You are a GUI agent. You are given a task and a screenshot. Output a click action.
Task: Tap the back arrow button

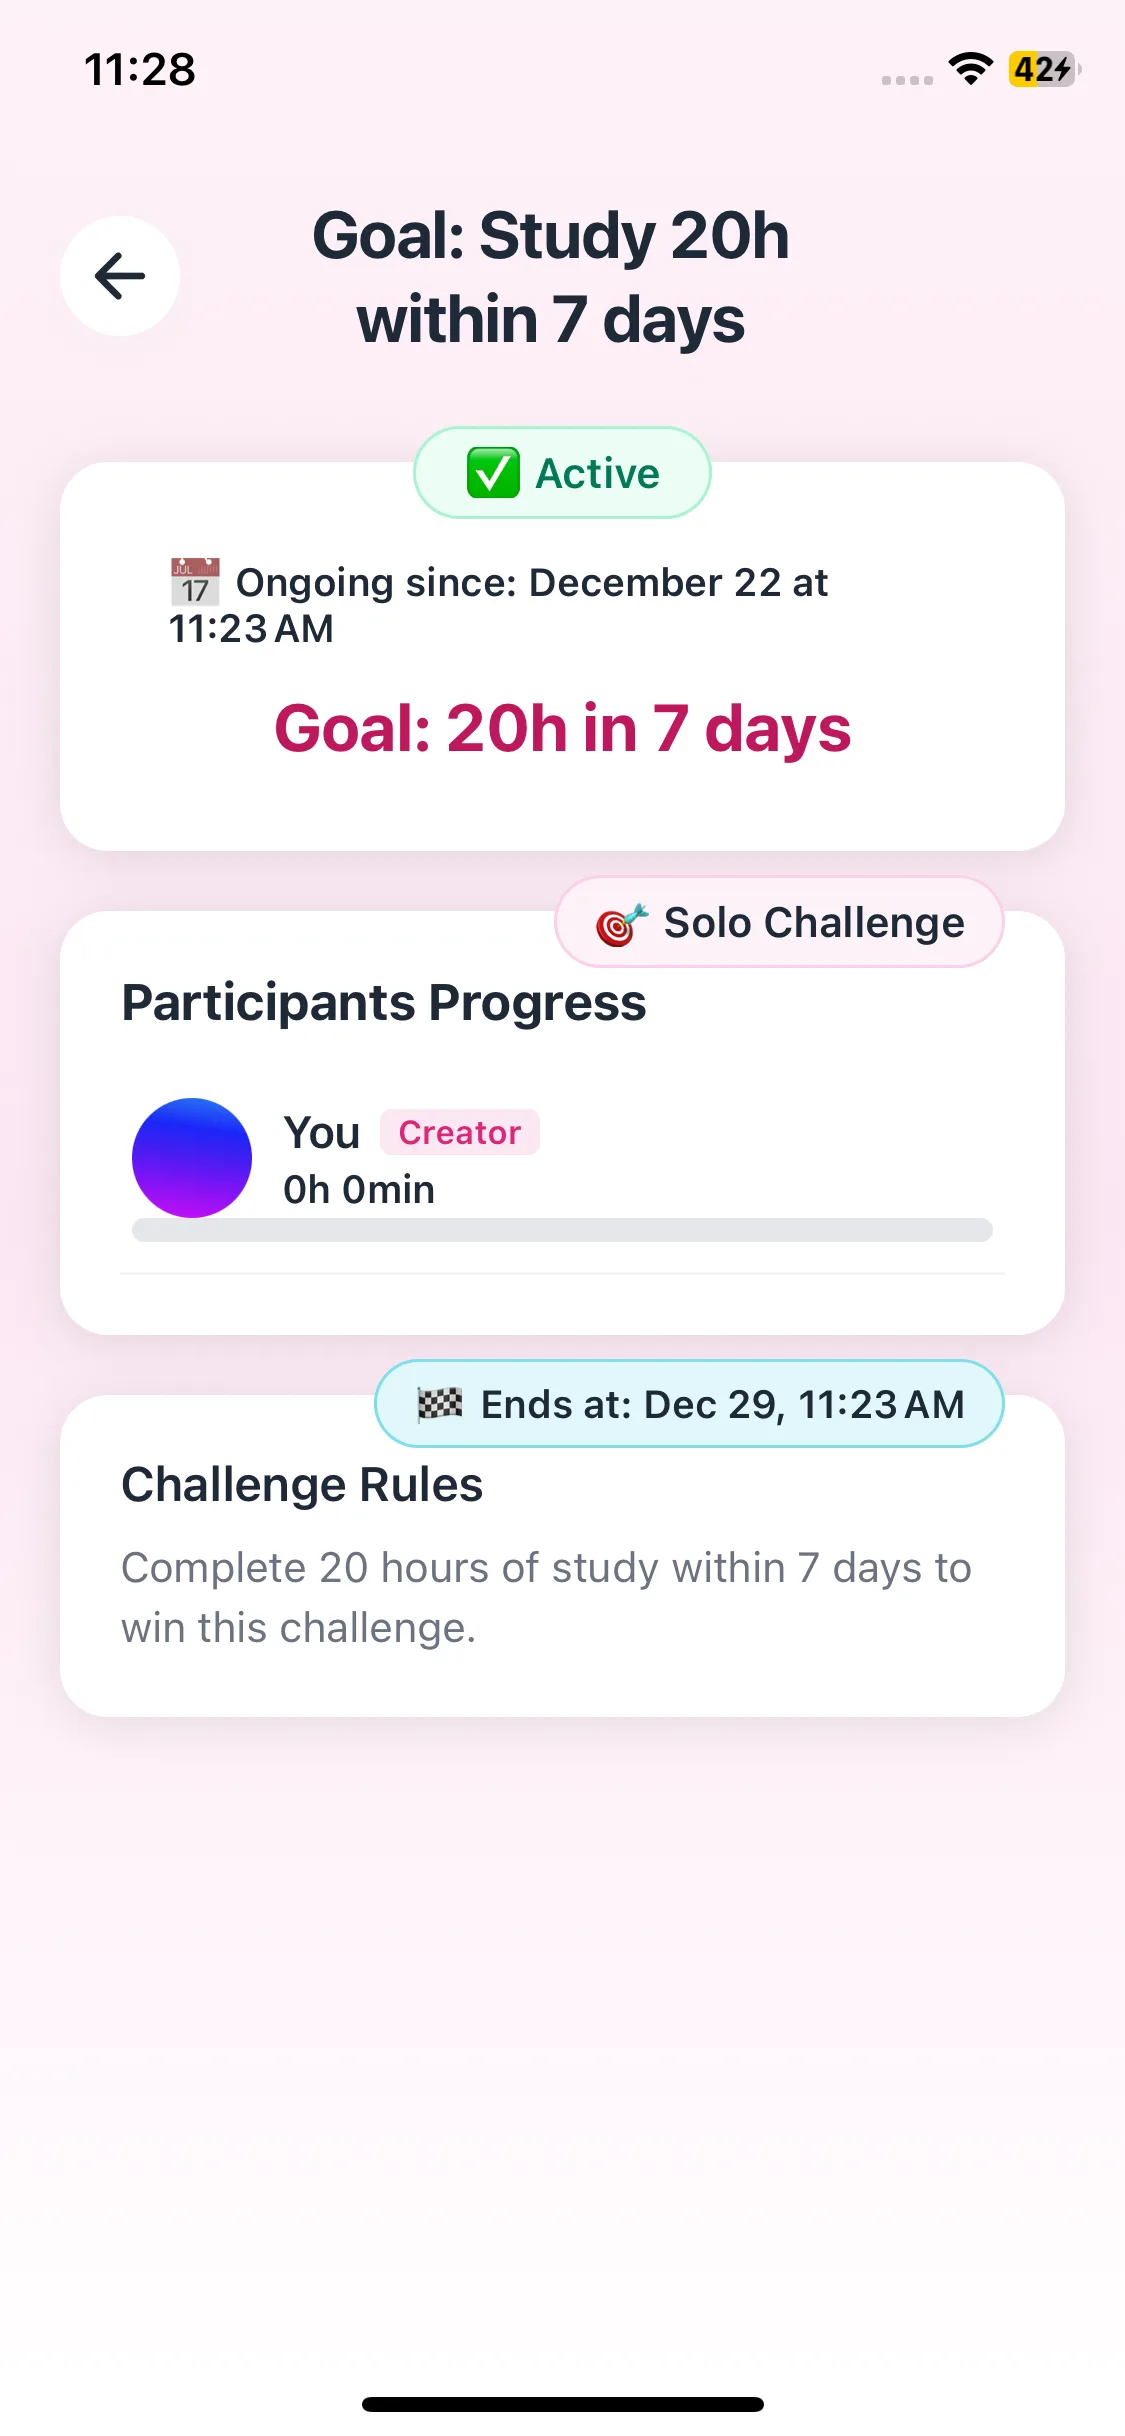point(120,276)
